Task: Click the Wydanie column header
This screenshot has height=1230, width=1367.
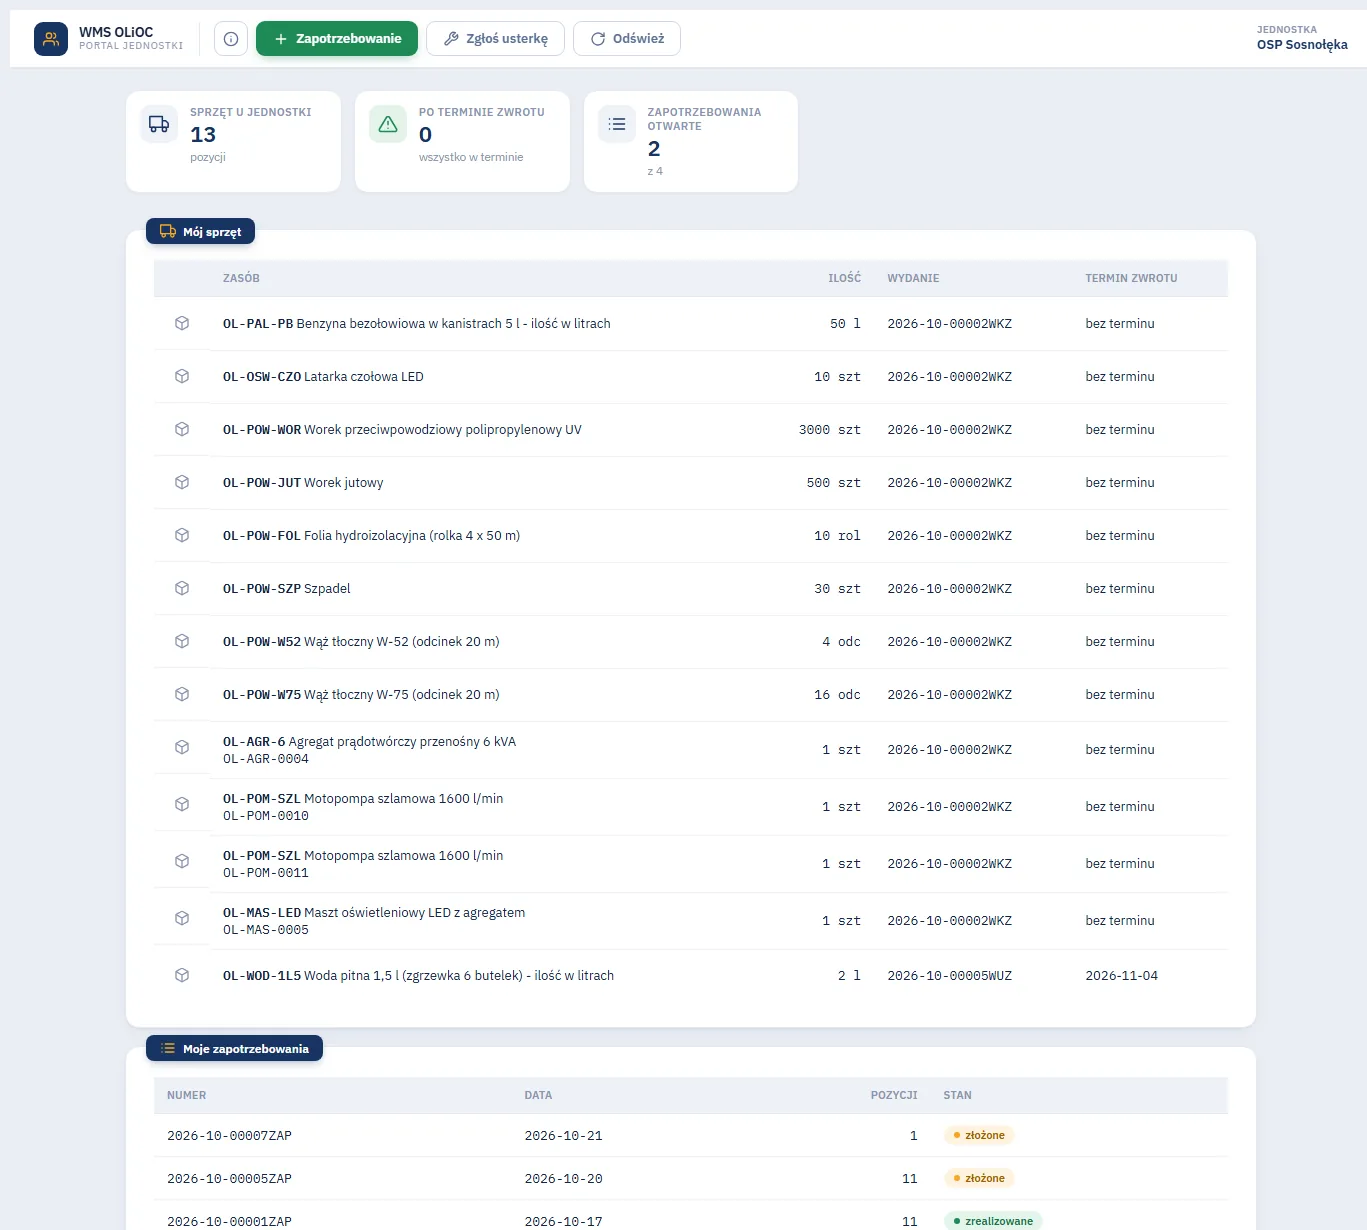Action: 913,278
